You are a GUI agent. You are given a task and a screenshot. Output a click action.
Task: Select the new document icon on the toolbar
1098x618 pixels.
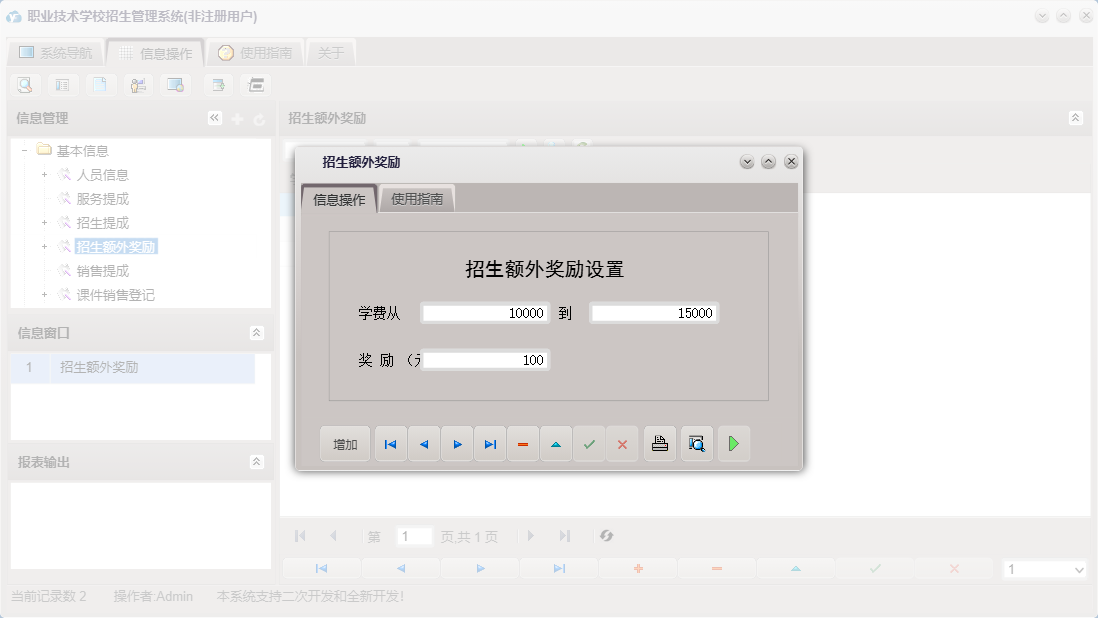pyautogui.click(x=100, y=85)
